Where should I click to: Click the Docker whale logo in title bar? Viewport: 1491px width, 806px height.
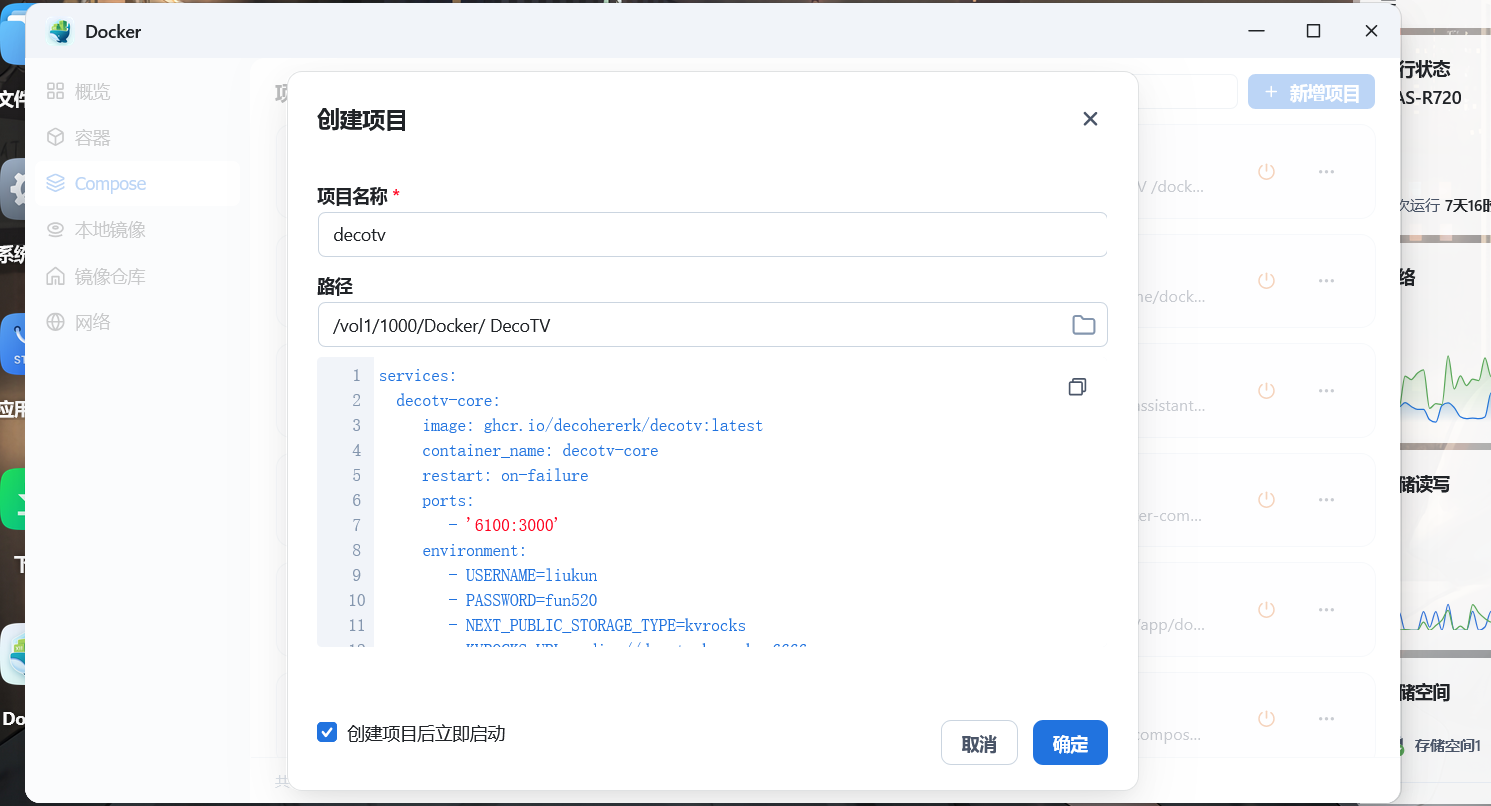pyautogui.click(x=60, y=32)
